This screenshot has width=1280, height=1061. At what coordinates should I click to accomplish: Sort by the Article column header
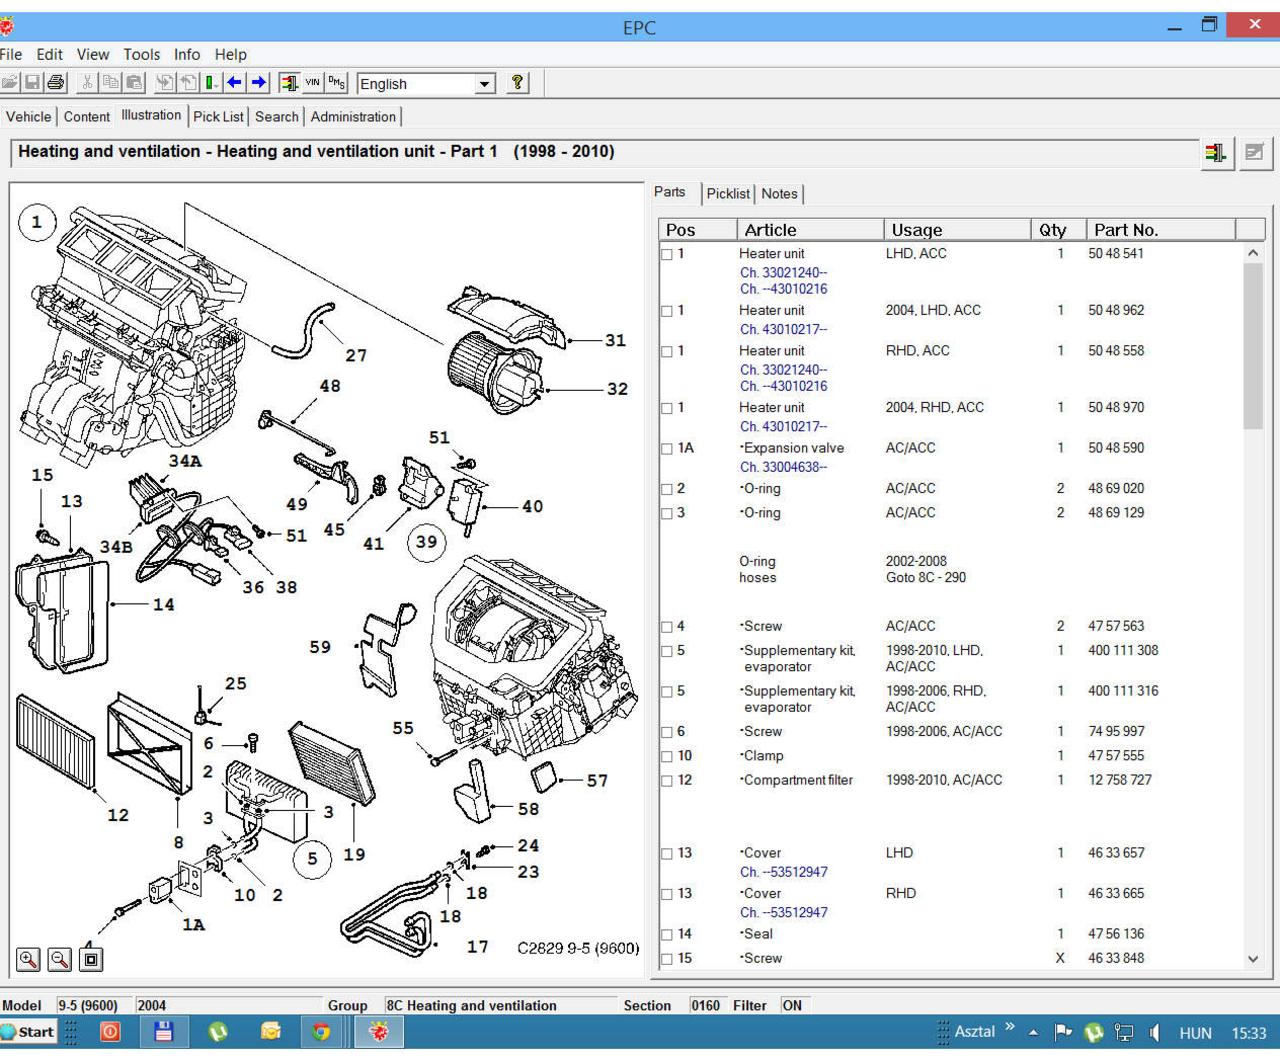click(810, 230)
